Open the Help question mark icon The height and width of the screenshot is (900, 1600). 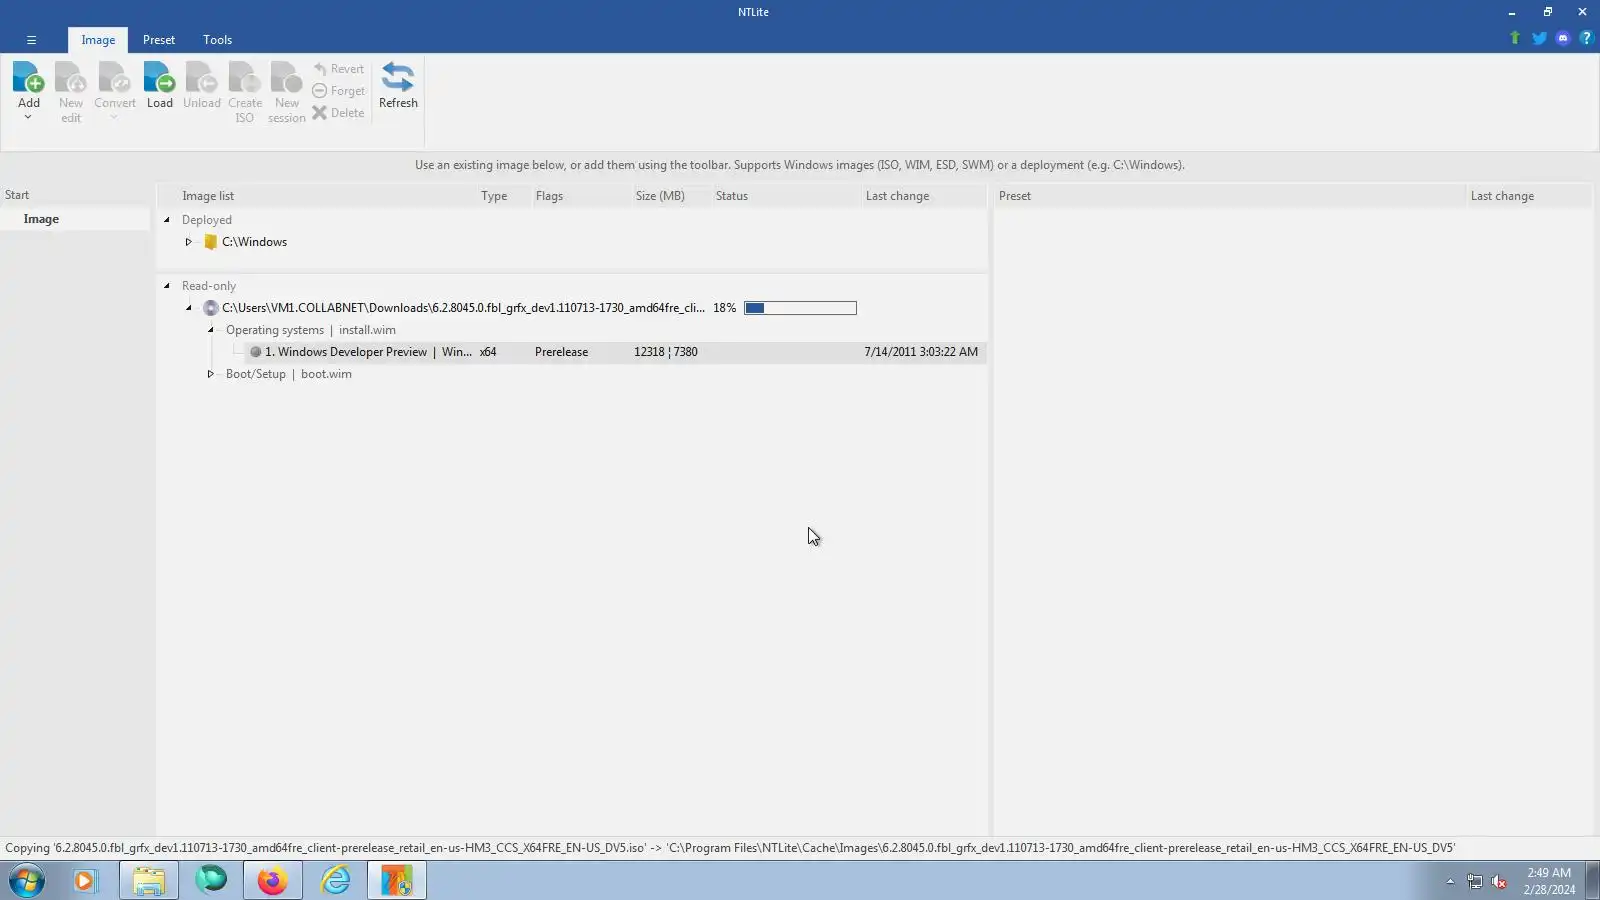pos(1586,38)
